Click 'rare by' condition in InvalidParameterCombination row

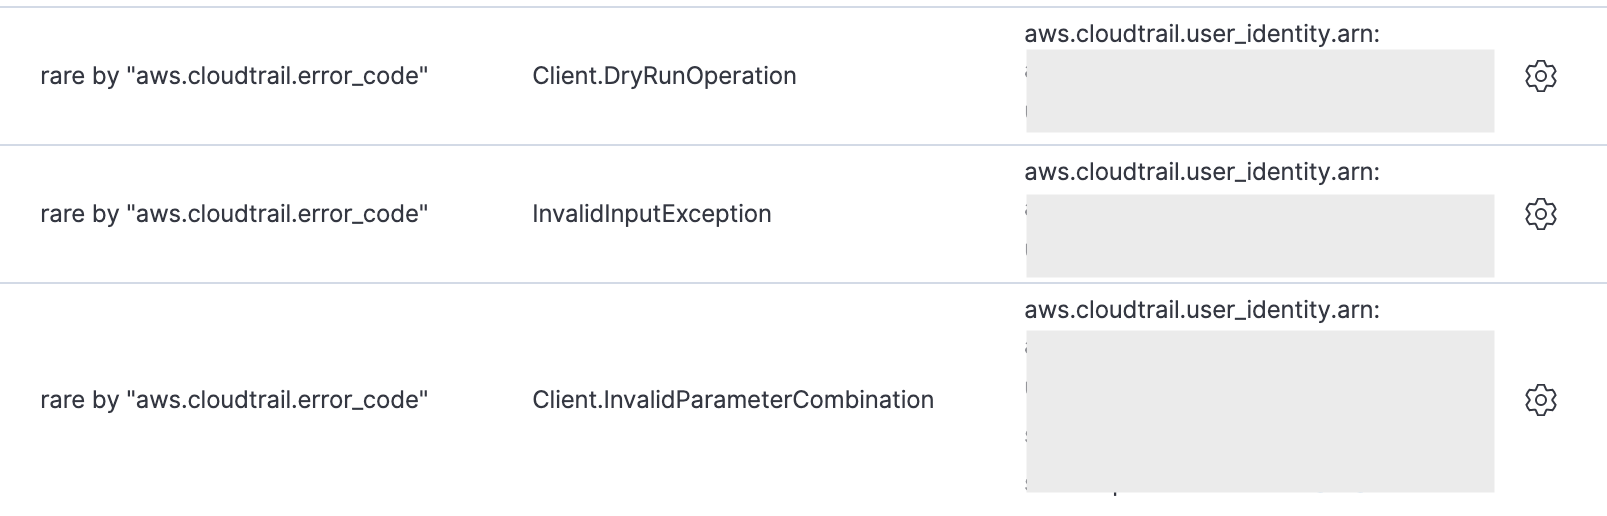(x=234, y=400)
